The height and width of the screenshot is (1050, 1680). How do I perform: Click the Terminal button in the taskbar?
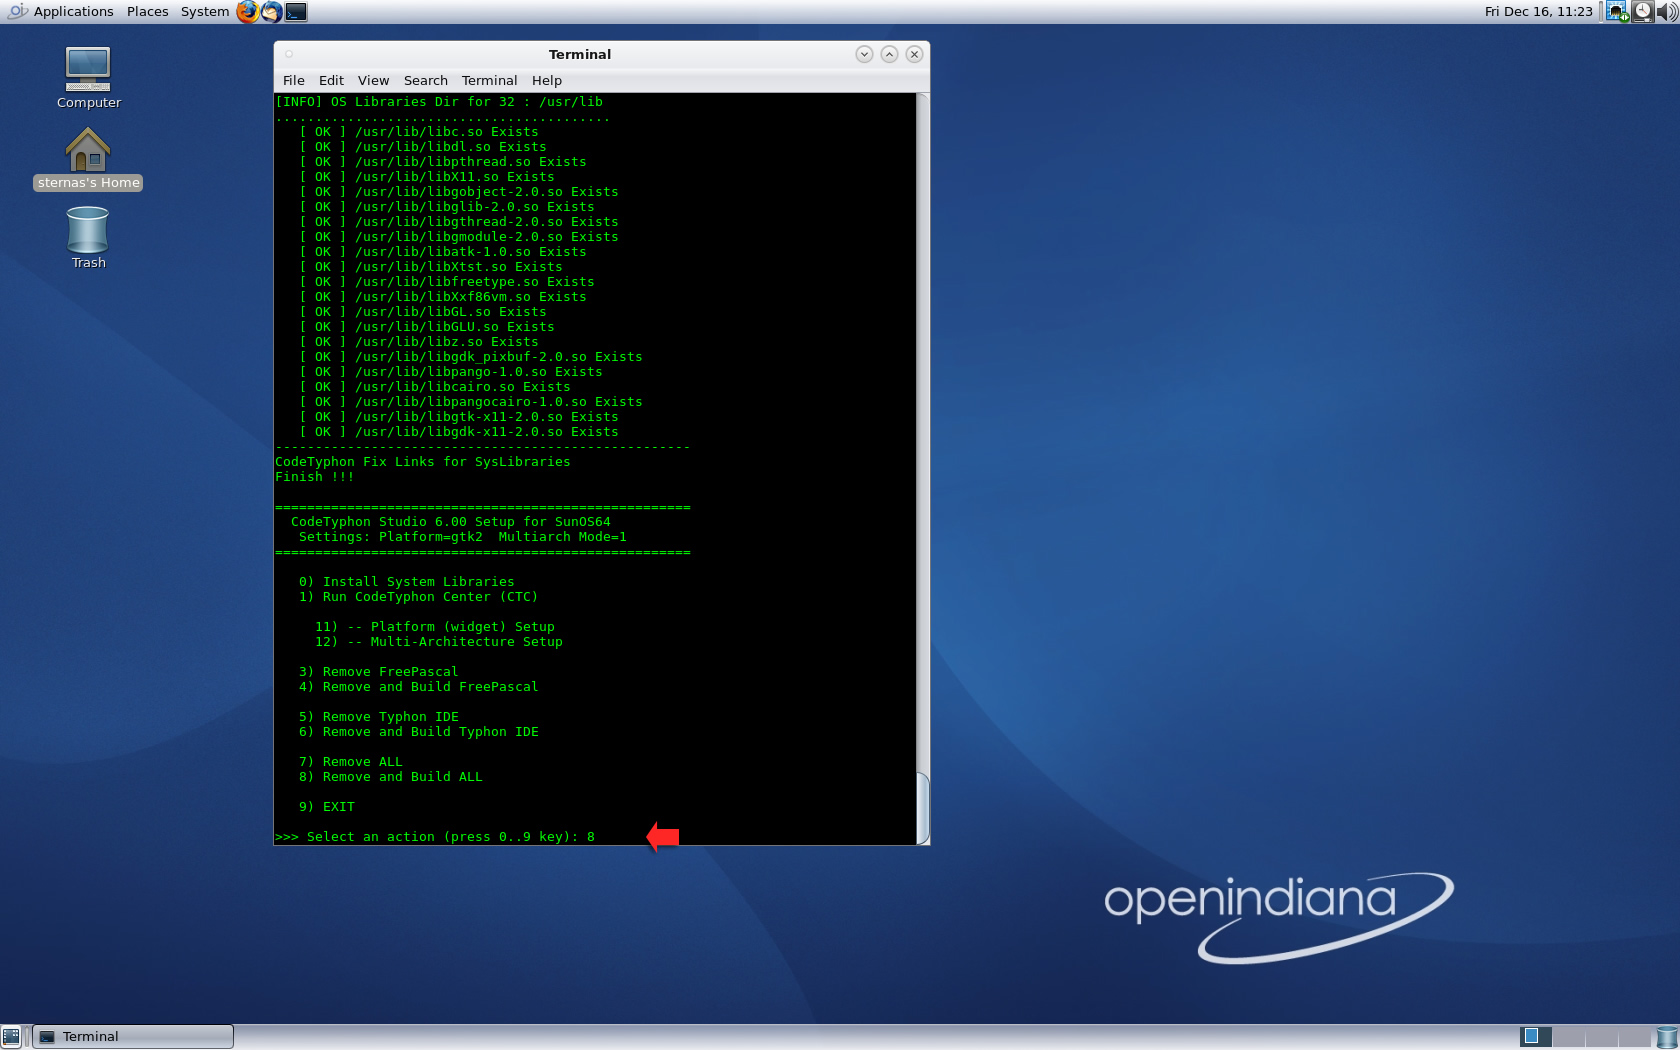click(x=133, y=1036)
